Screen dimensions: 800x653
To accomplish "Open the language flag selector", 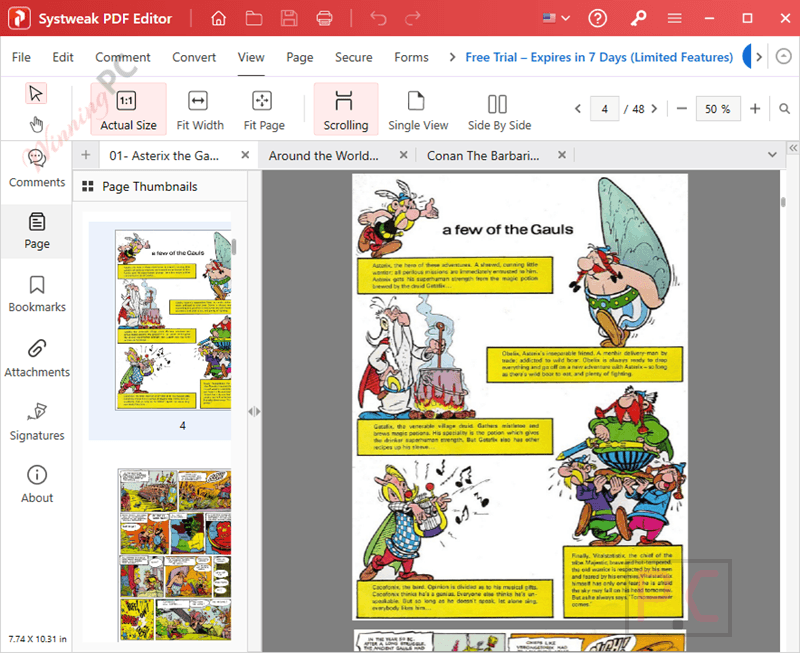I will click(556, 18).
